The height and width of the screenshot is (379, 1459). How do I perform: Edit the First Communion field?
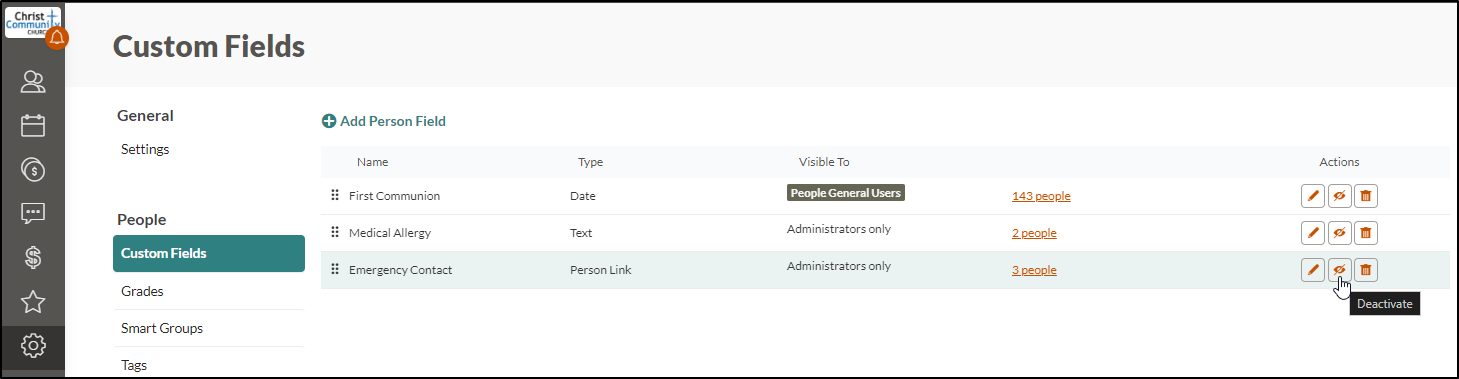pos(1313,196)
